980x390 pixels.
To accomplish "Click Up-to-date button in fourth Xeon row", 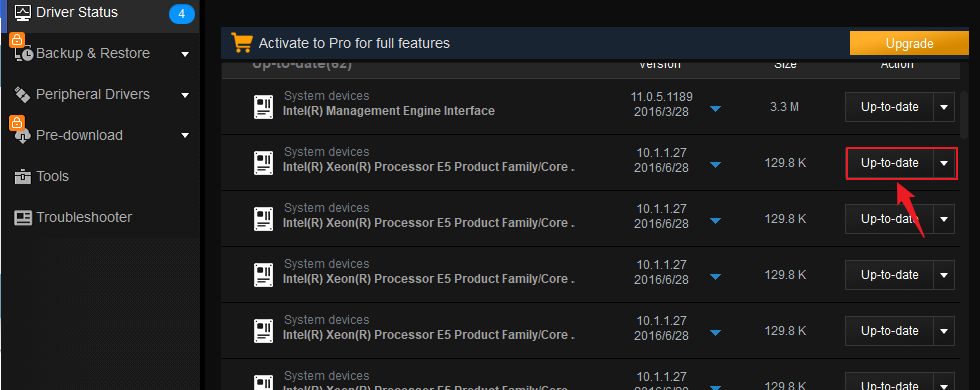I will (x=889, y=331).
